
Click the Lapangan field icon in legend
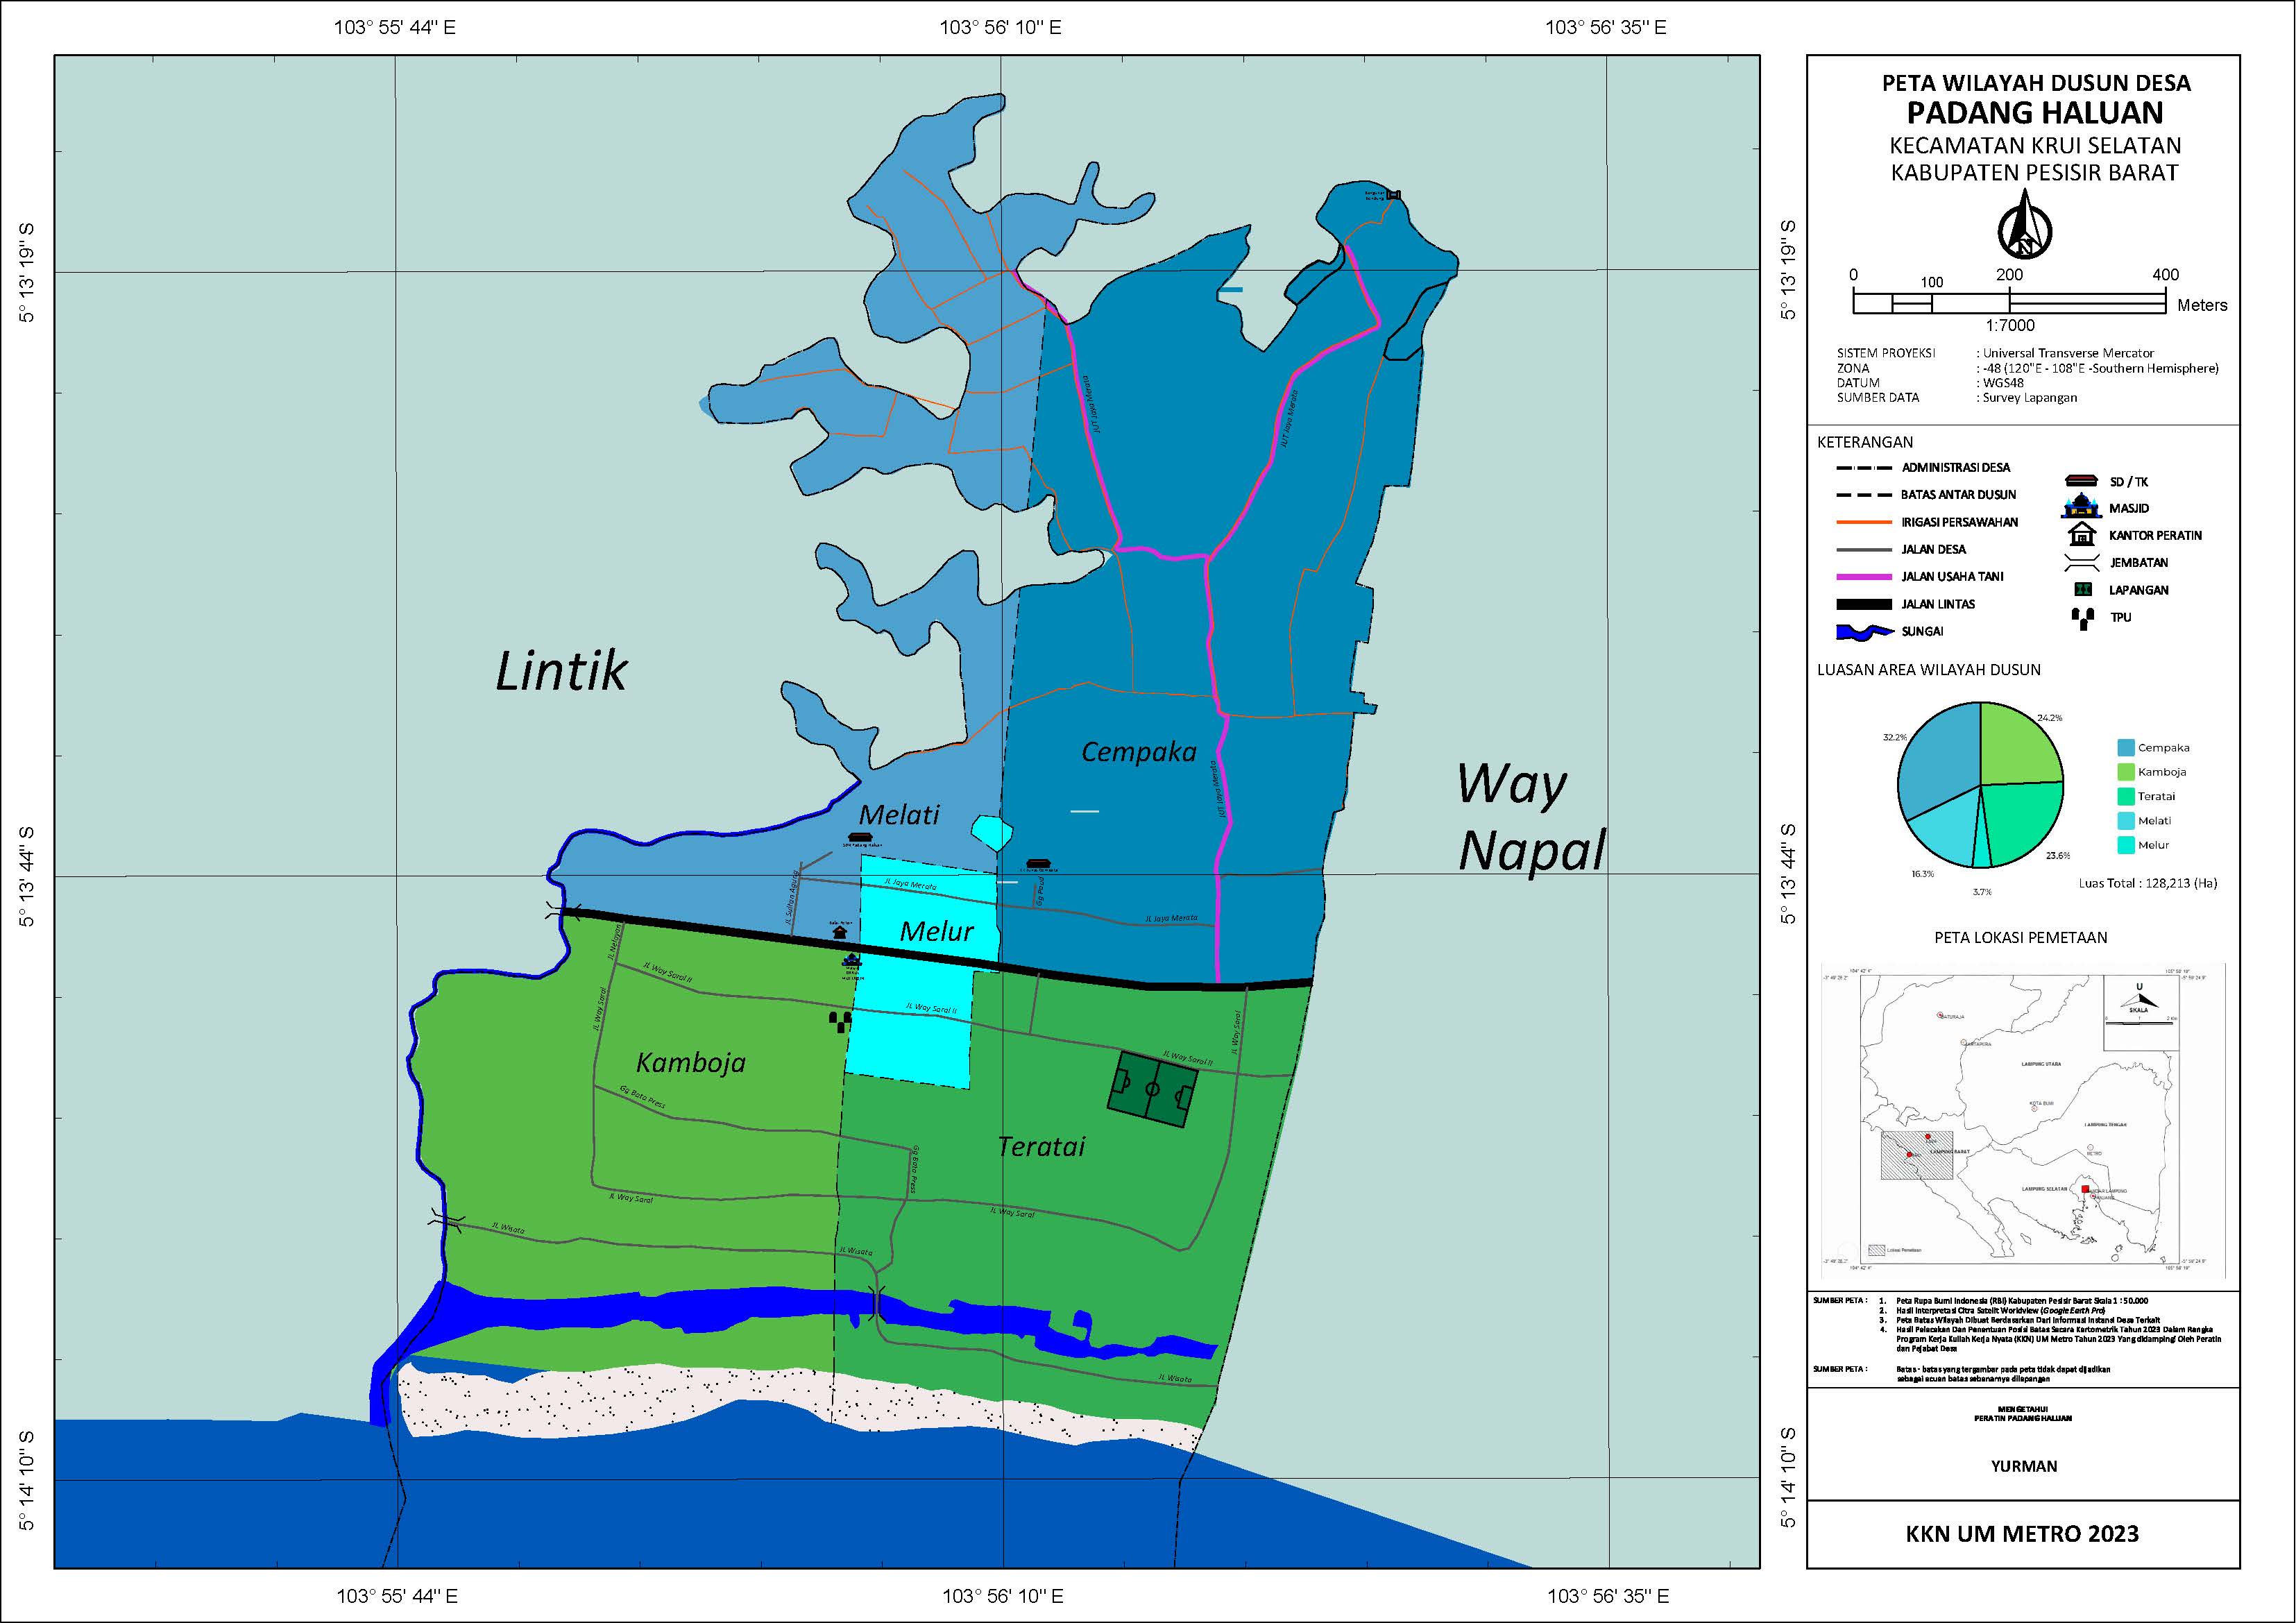2082,590
